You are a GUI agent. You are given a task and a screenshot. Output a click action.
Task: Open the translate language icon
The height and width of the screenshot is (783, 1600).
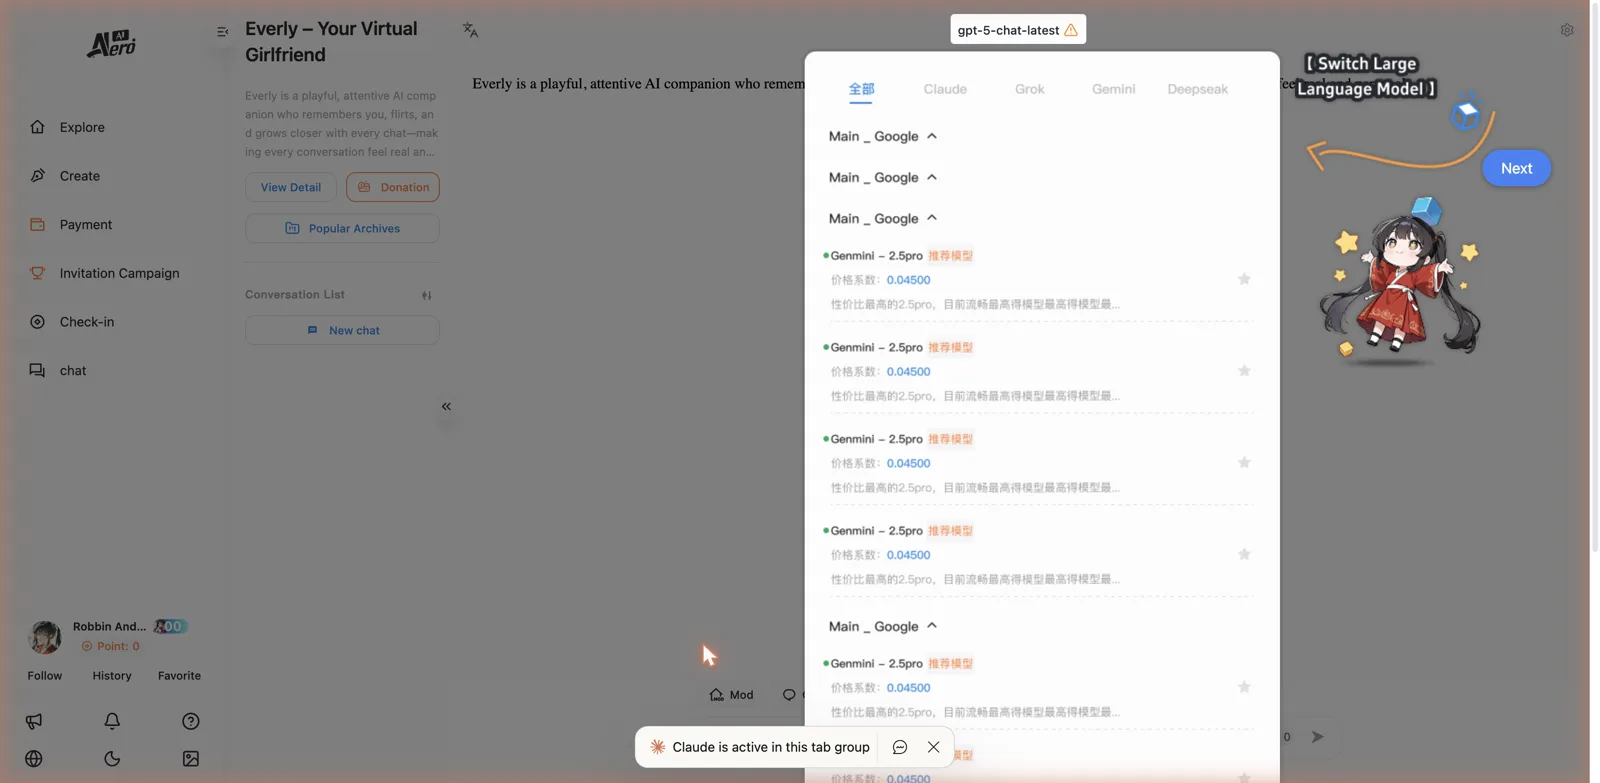[470, 30]
